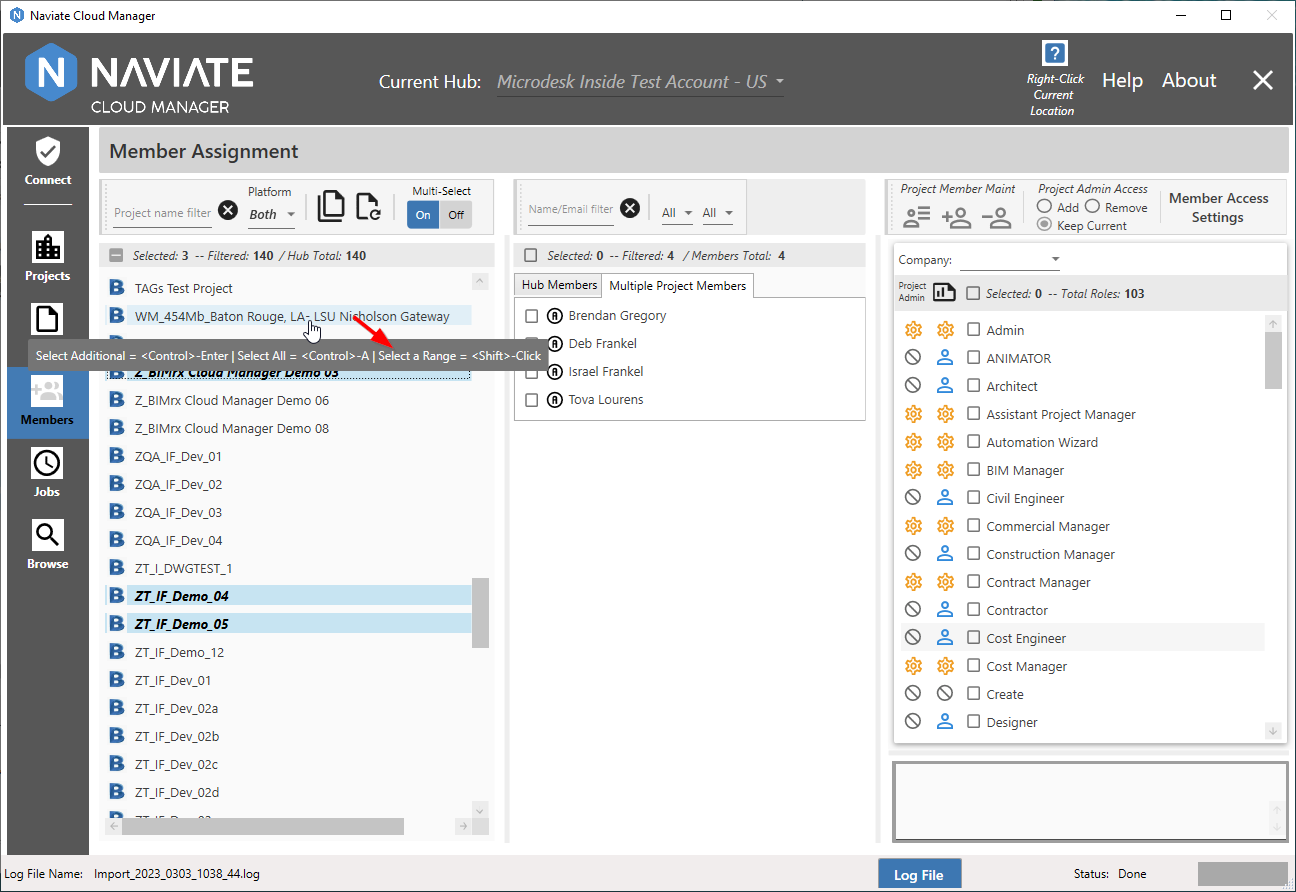
Task: Open the Browse sidebar section
Action: (x=48, y=545)
